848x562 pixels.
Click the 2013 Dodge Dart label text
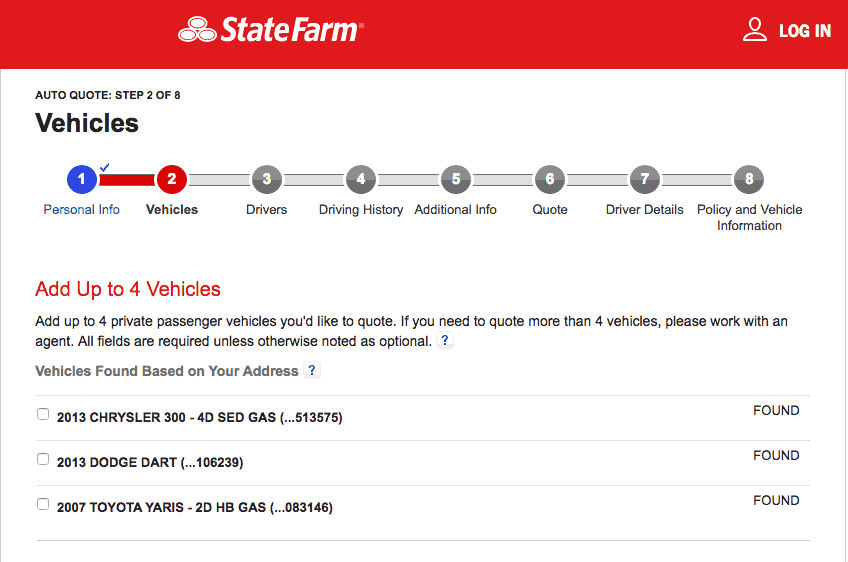click(x=150, y=463)
